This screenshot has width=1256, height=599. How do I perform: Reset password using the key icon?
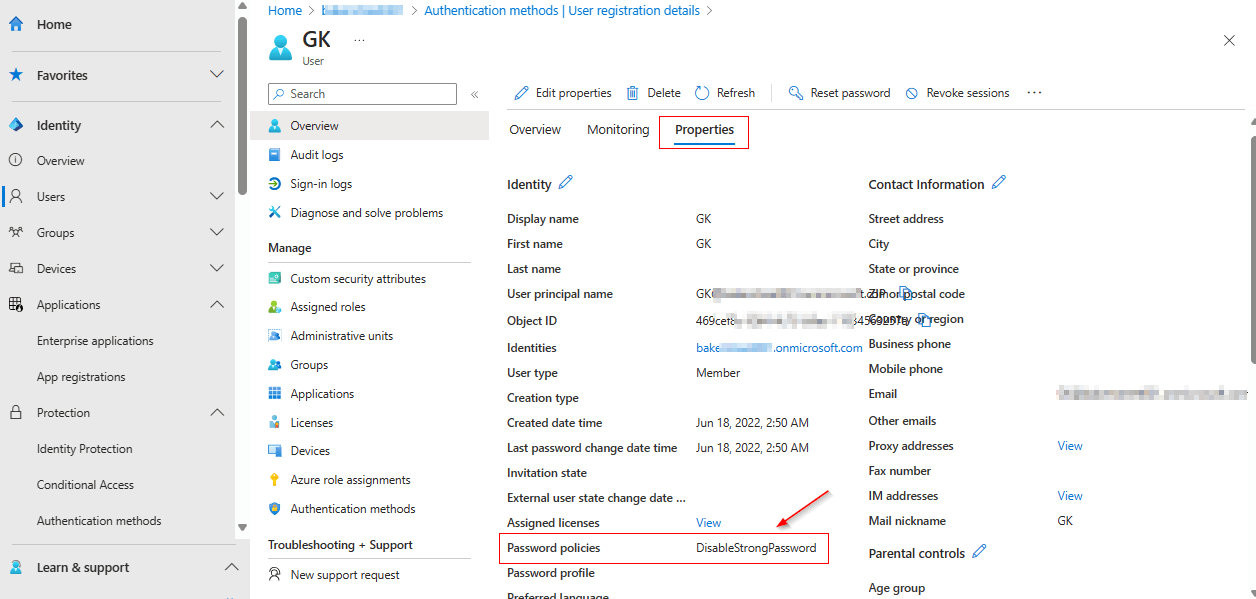coord(795,92)
